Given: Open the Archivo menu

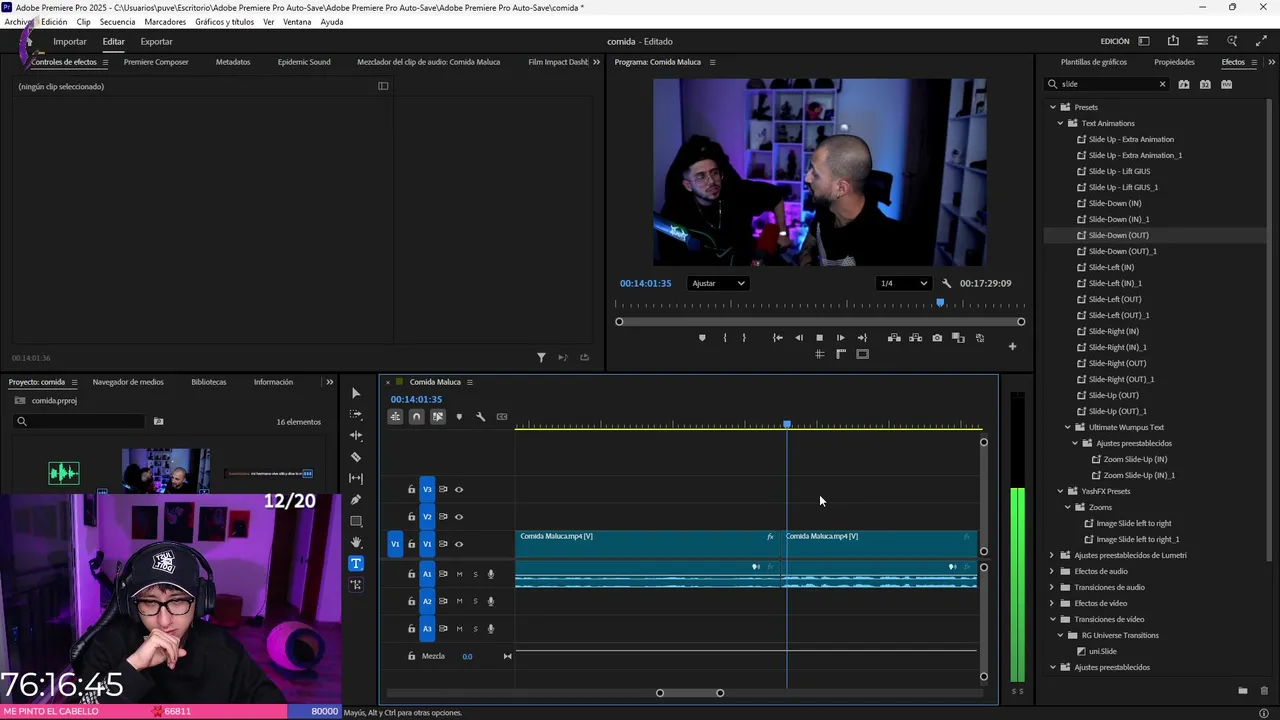Looking at the screenshot, I should click(18, 22).
